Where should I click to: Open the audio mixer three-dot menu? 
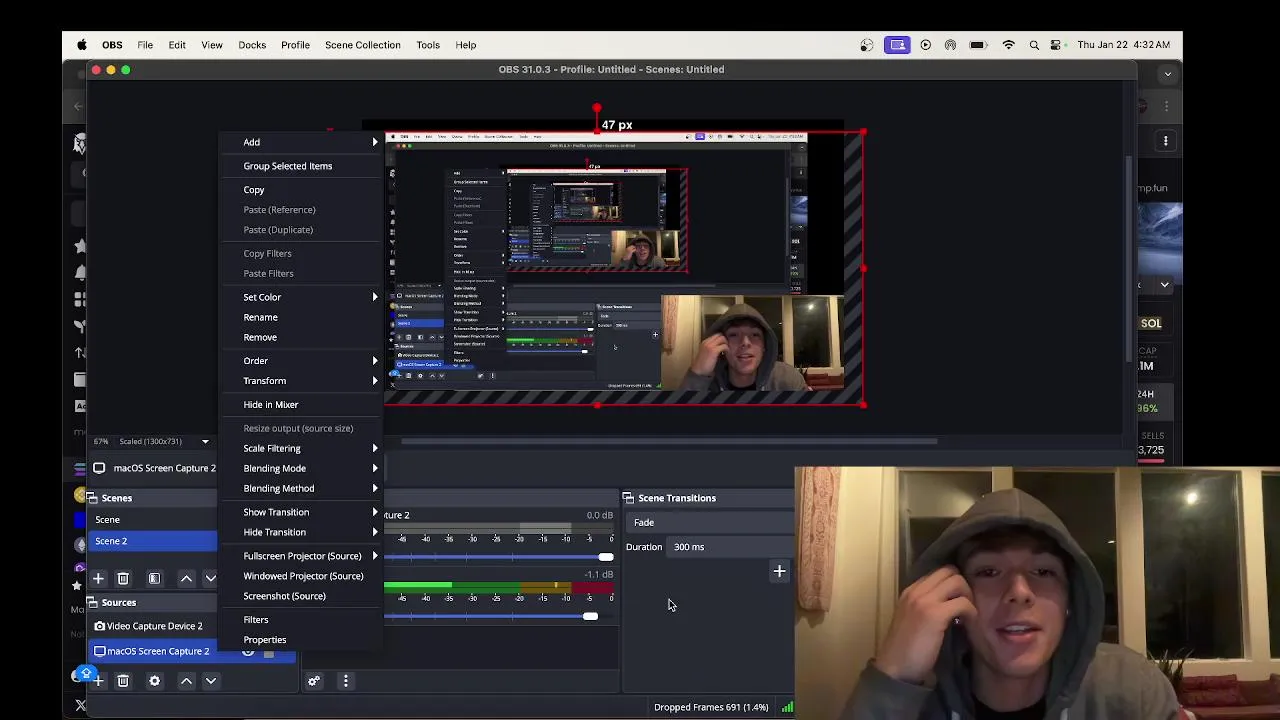tap(346, 681)
